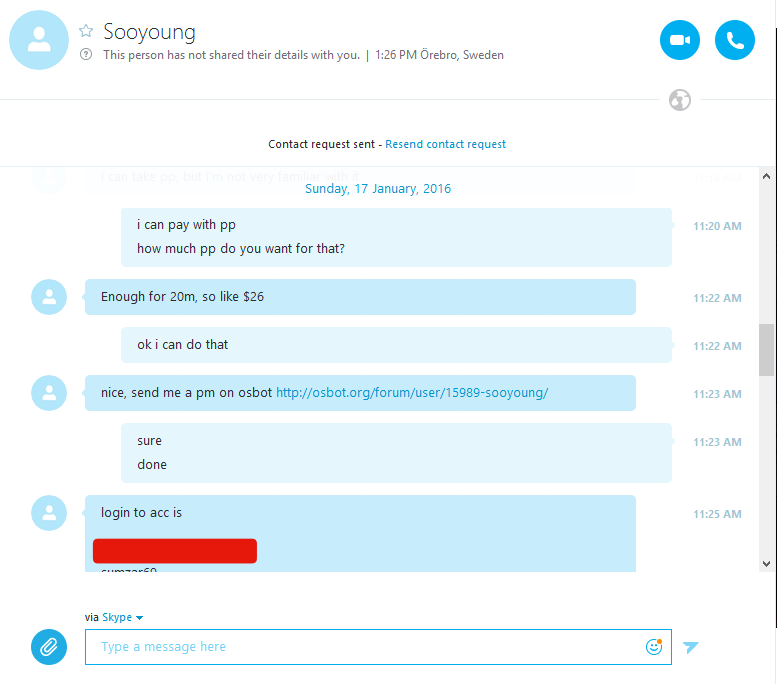Open the globe translator icon
Screen dimensions: 777x684
tap(679, 100)
